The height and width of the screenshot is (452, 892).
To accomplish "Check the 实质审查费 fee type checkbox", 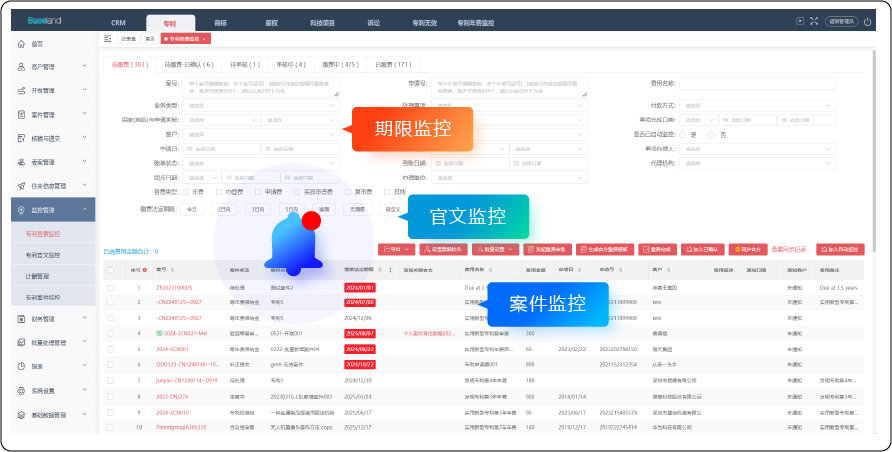I will point(296,192).
